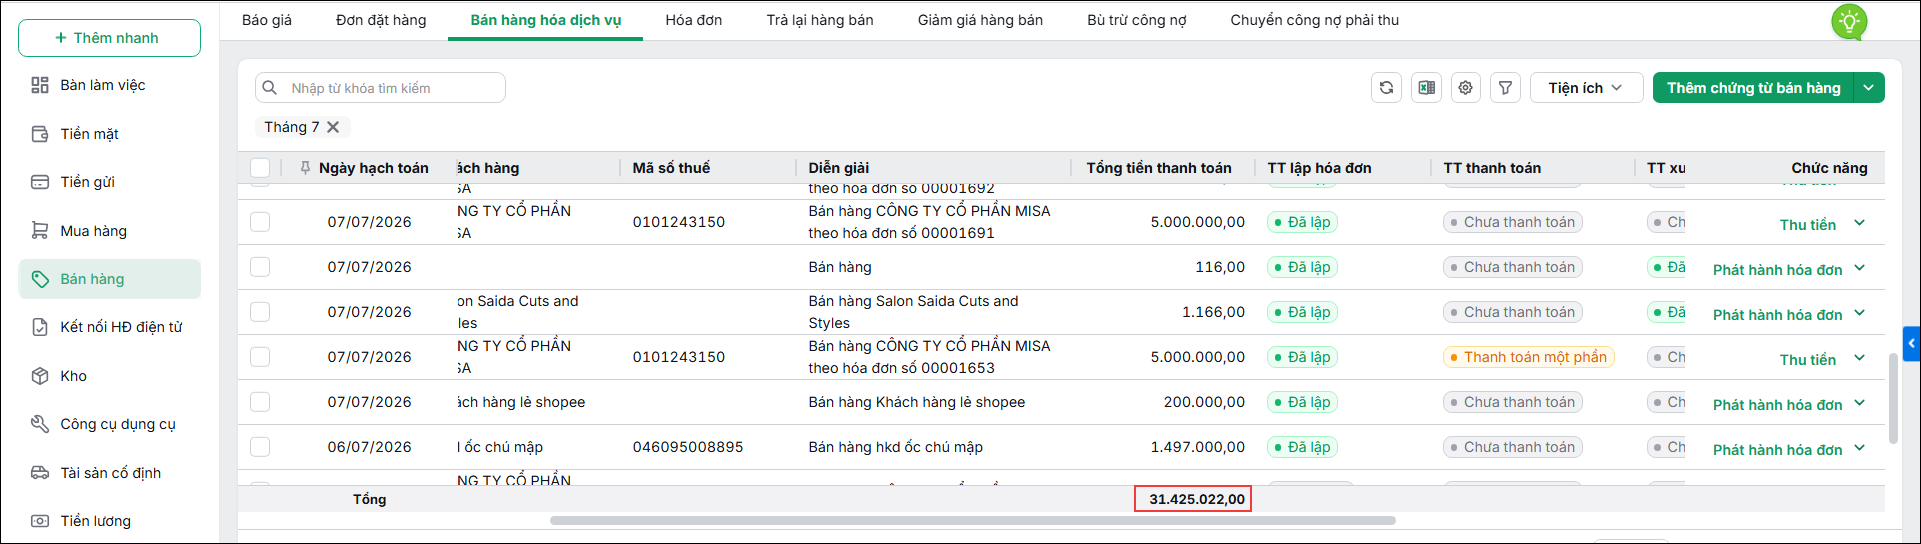Expand the actions arrow for invoice 00001691 row
This screenshot has height=544, width=1921.
pos(1859,223)
